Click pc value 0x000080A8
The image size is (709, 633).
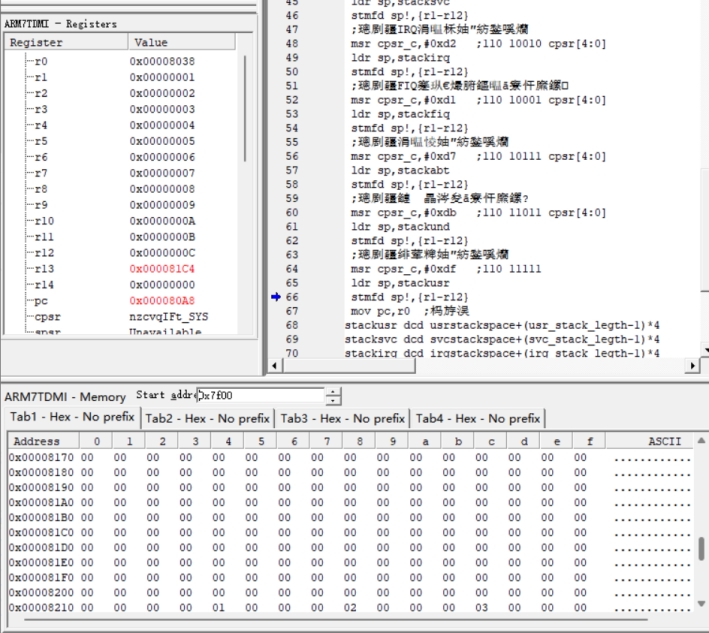(x=162, y=301)
